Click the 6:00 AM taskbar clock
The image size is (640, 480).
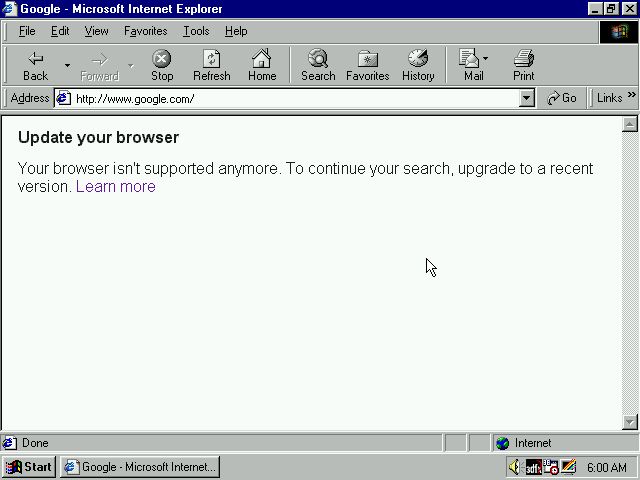point(607,467)
